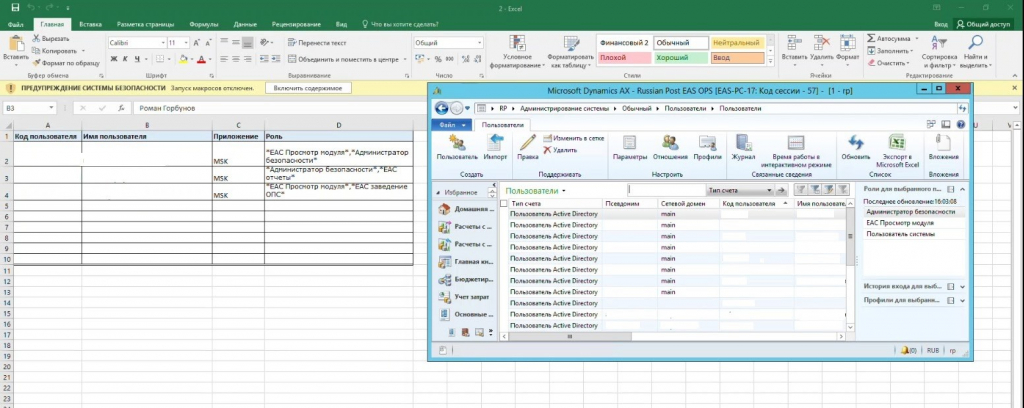Click the Включить содержимое button
The width and height of the screenshot is (1024, 408).
click(308, 88)
